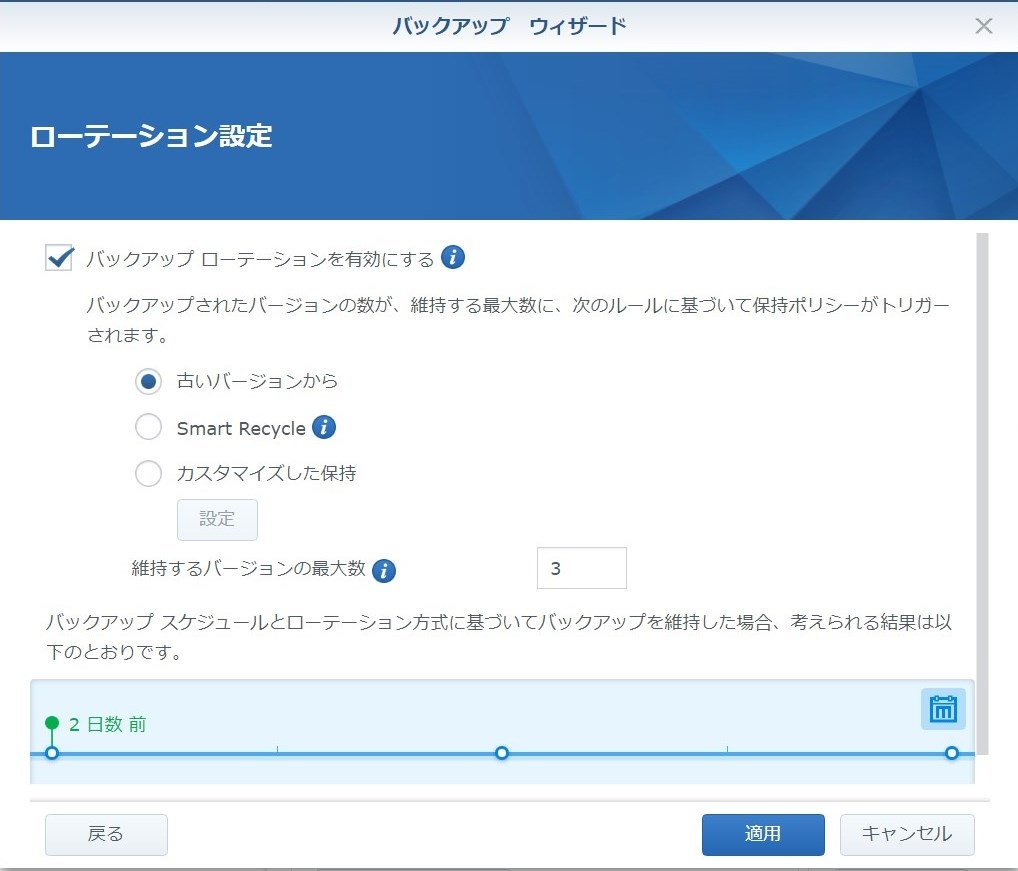The height and width of the screenshot is (871, 1018).
Task: Click info icon beside 維持するバージョンの最大数
Action: pyautogui.click(x=383, y=571)
